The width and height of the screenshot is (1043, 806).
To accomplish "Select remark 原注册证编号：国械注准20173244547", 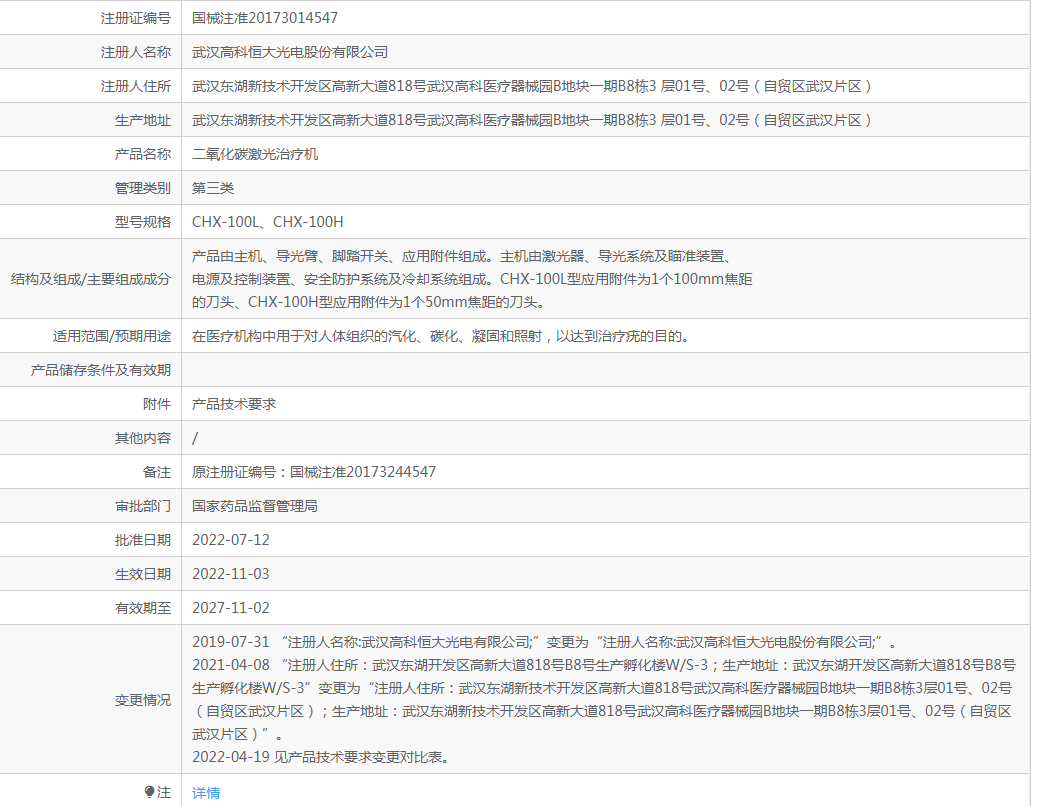I will [x=314, y=472].
